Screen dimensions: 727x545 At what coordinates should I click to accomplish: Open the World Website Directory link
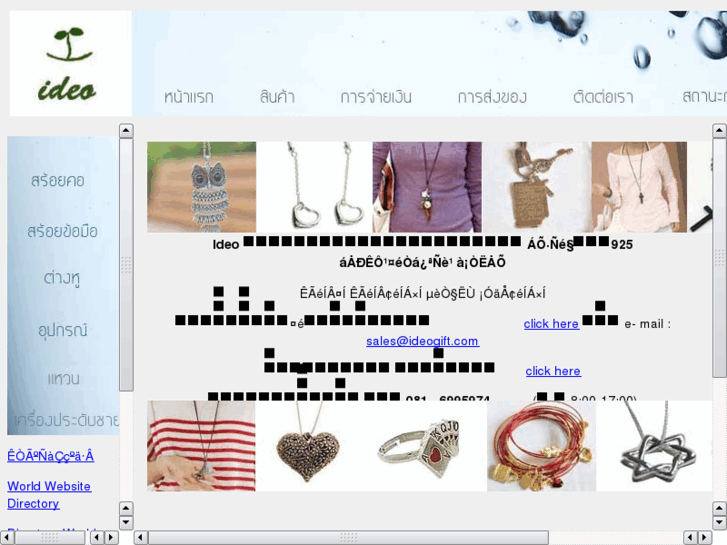tap(49, 495)
